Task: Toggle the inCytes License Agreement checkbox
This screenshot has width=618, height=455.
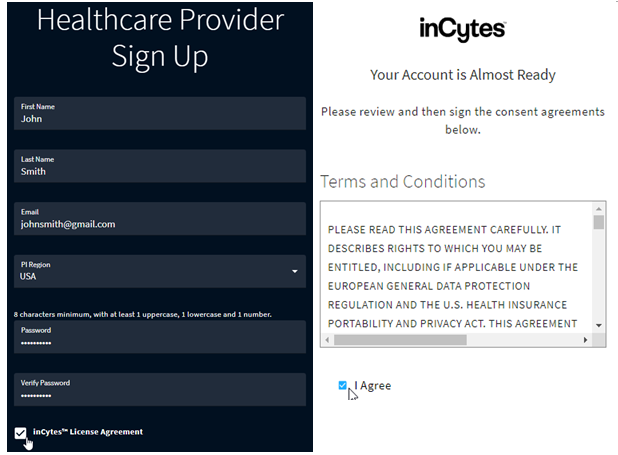Action: pyautogui.click(x=21, y=433)
